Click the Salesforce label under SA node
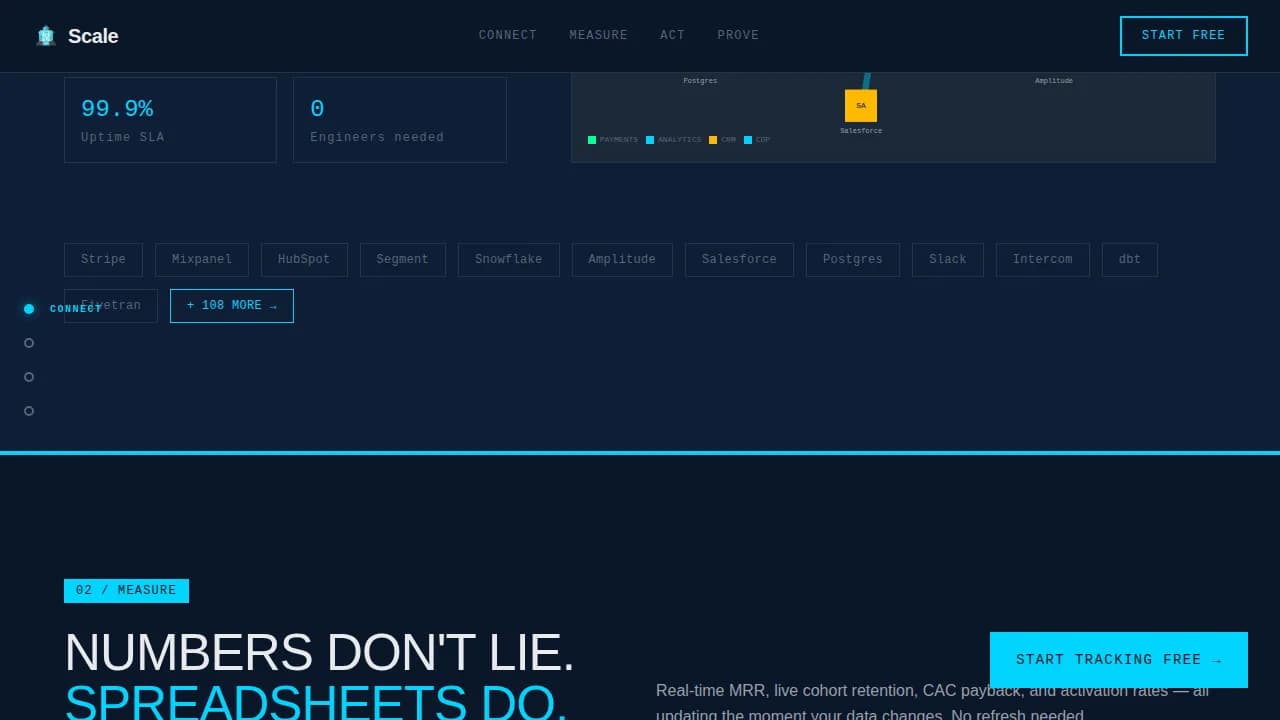This screenshot has width=1280, height=720. (861, 131)
